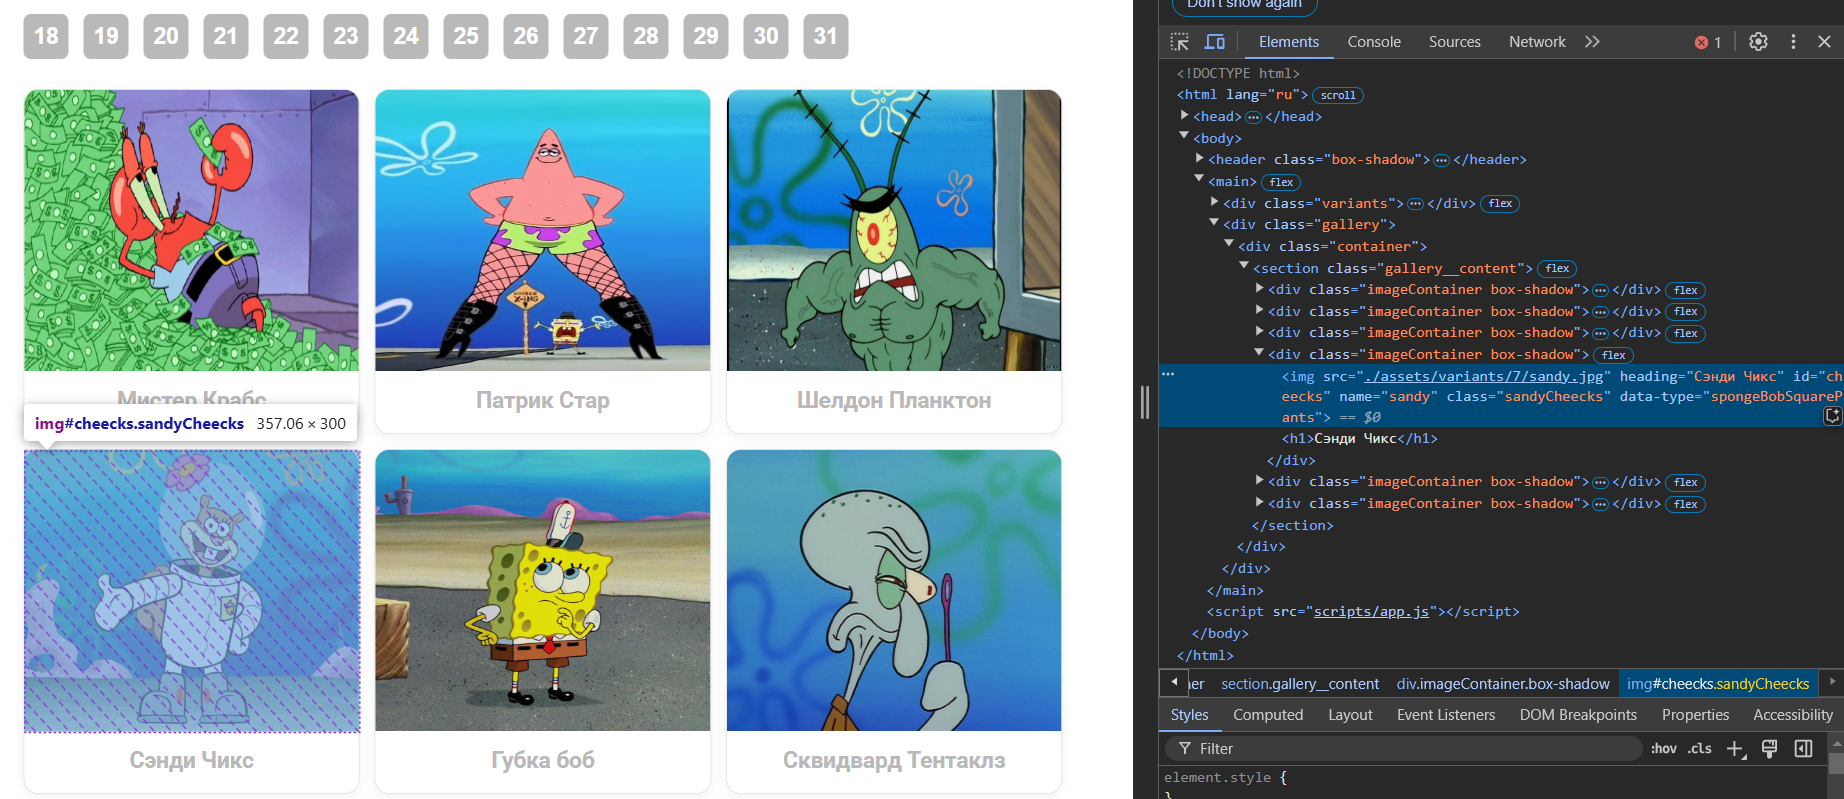Open the three-dot actions on the selected img row
The height and width of the screenshot is (799, 1844).
(x=1168, y=374)
